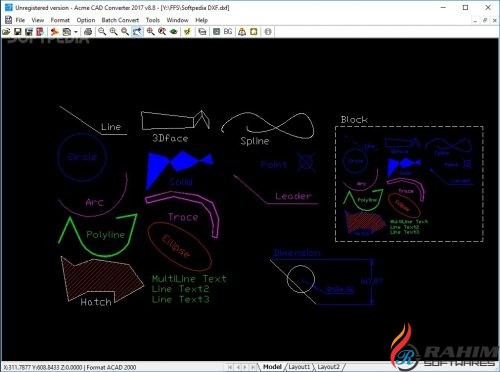Click the Open file folder icon
This screenshot has height=372, width=500.
(6, 32)
